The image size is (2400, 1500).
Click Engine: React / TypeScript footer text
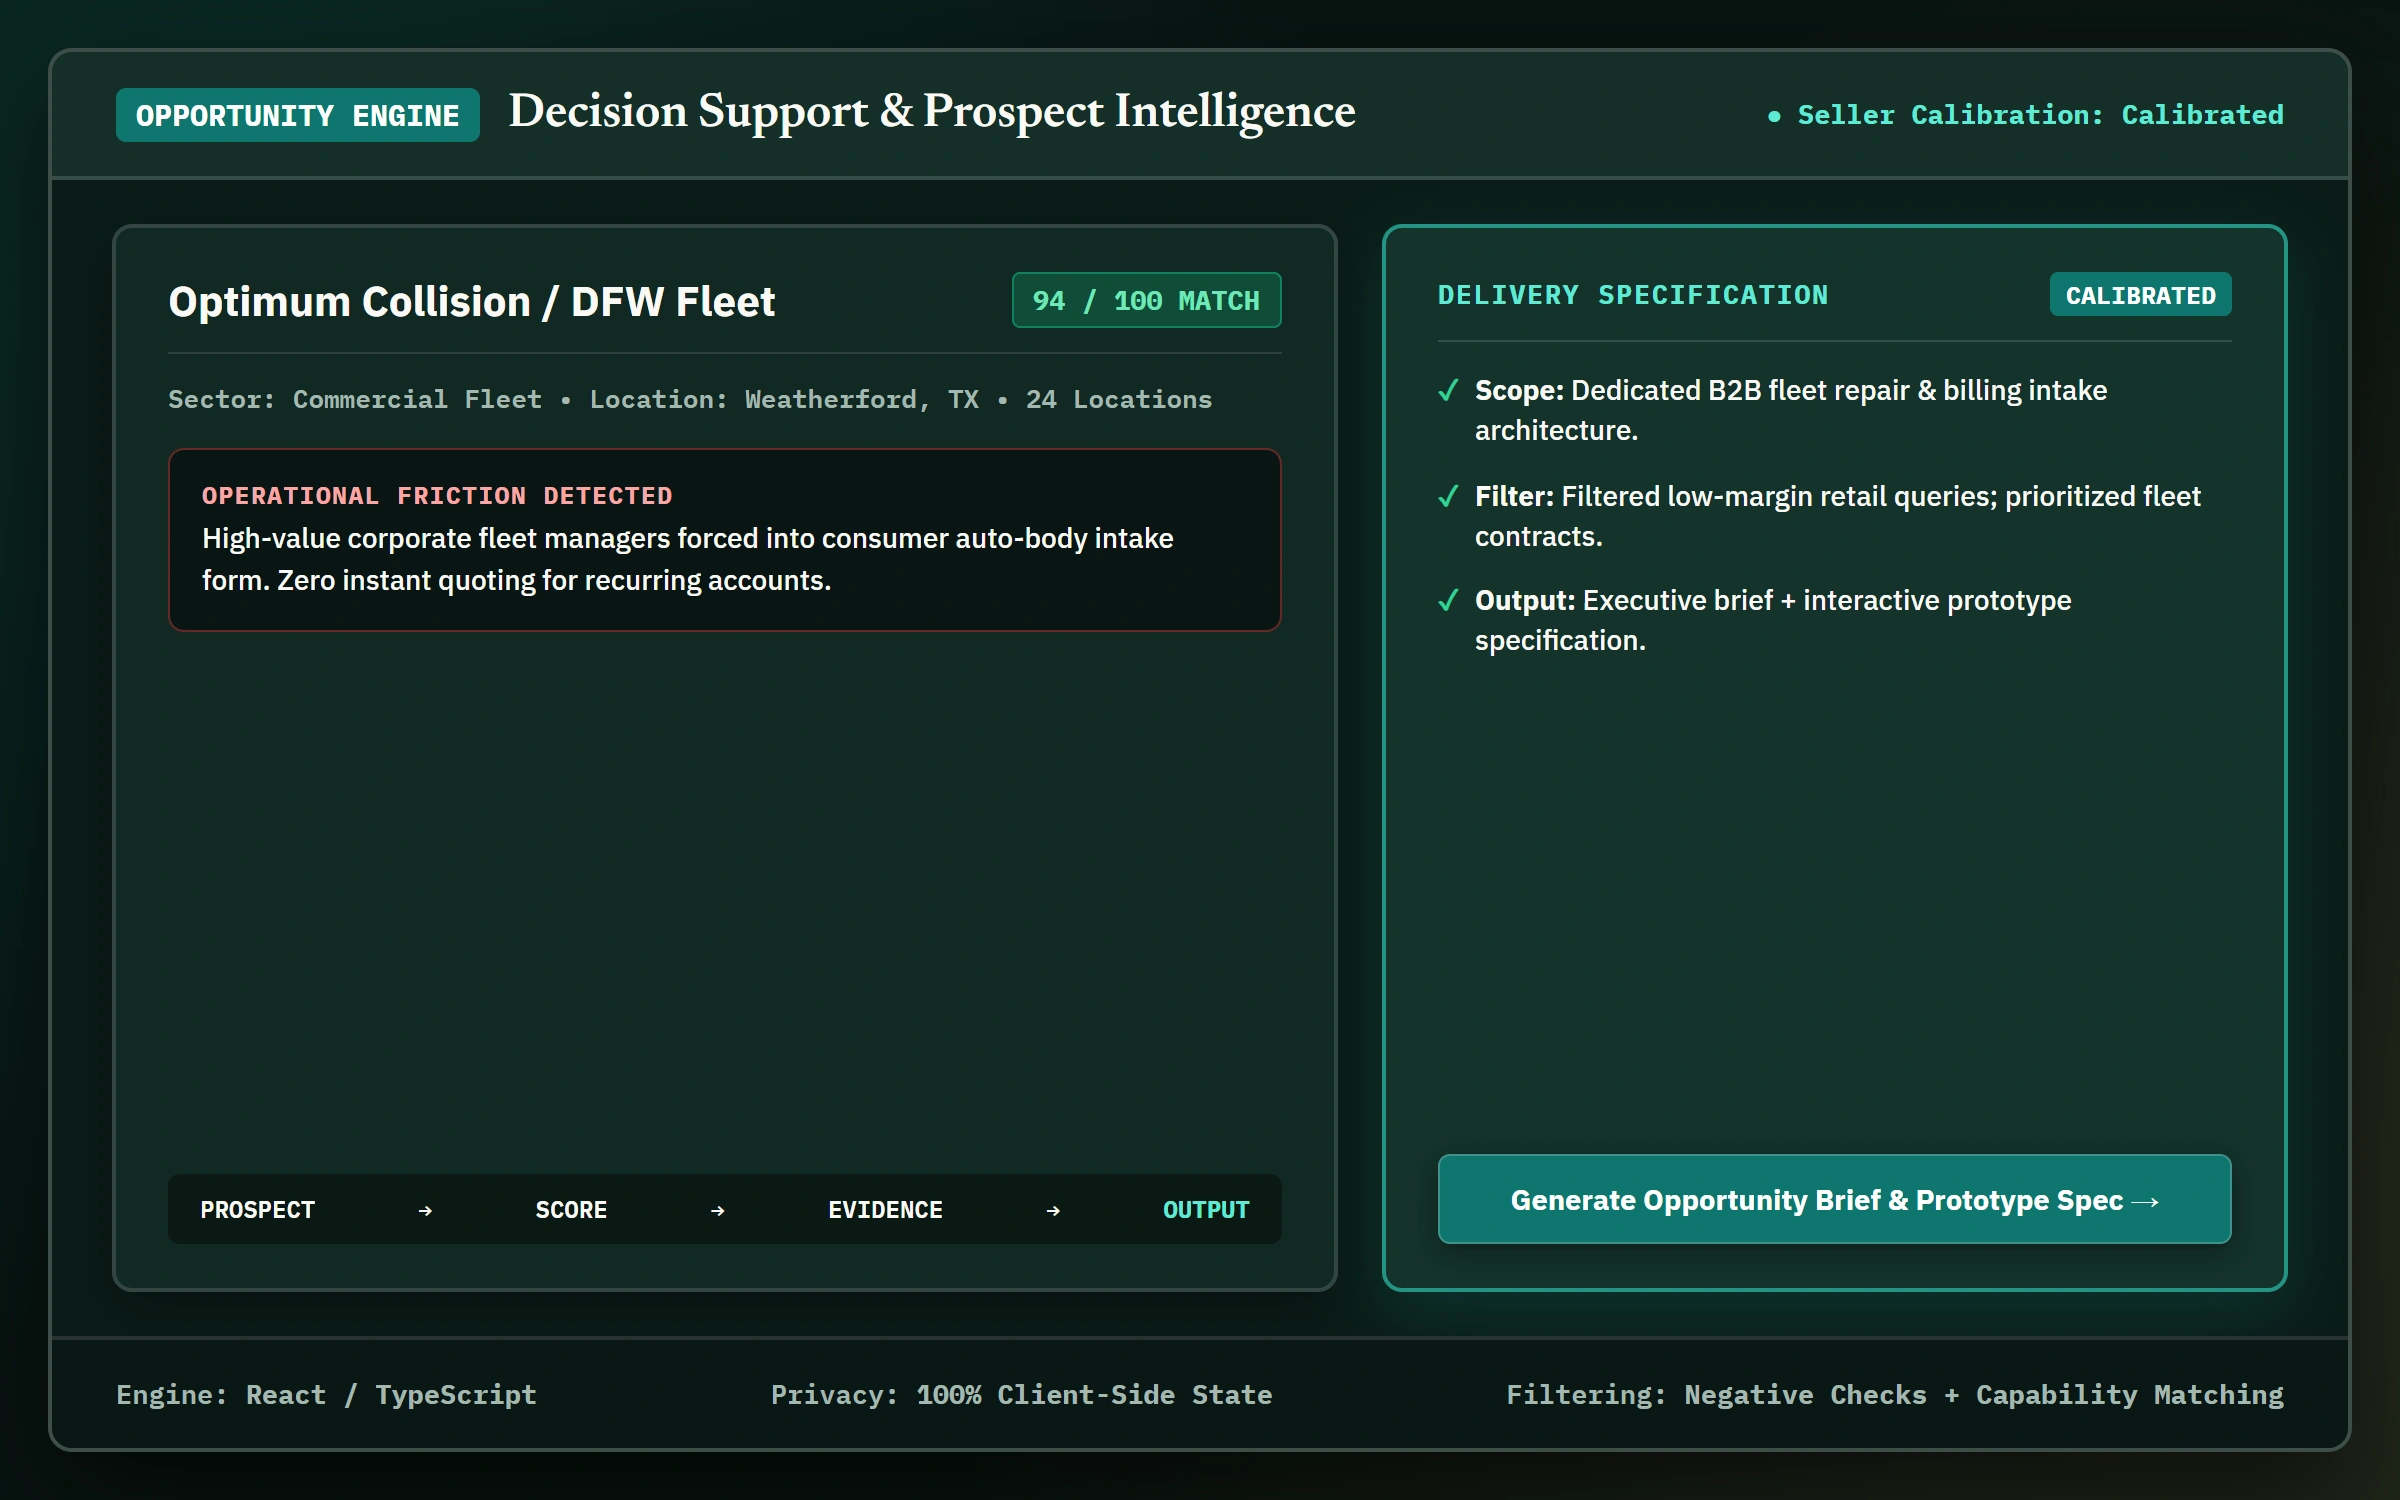pyautogui.click(x=326, y=1394)
